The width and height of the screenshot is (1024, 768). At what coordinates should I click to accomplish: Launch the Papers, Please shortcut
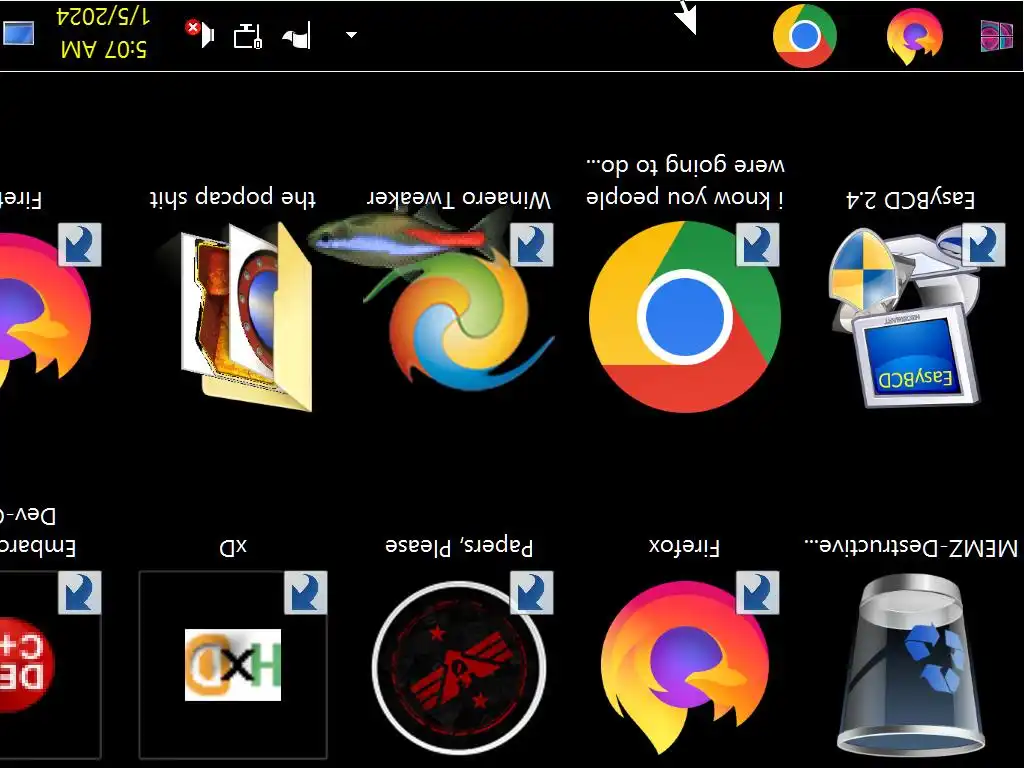(x=458, y=664)
